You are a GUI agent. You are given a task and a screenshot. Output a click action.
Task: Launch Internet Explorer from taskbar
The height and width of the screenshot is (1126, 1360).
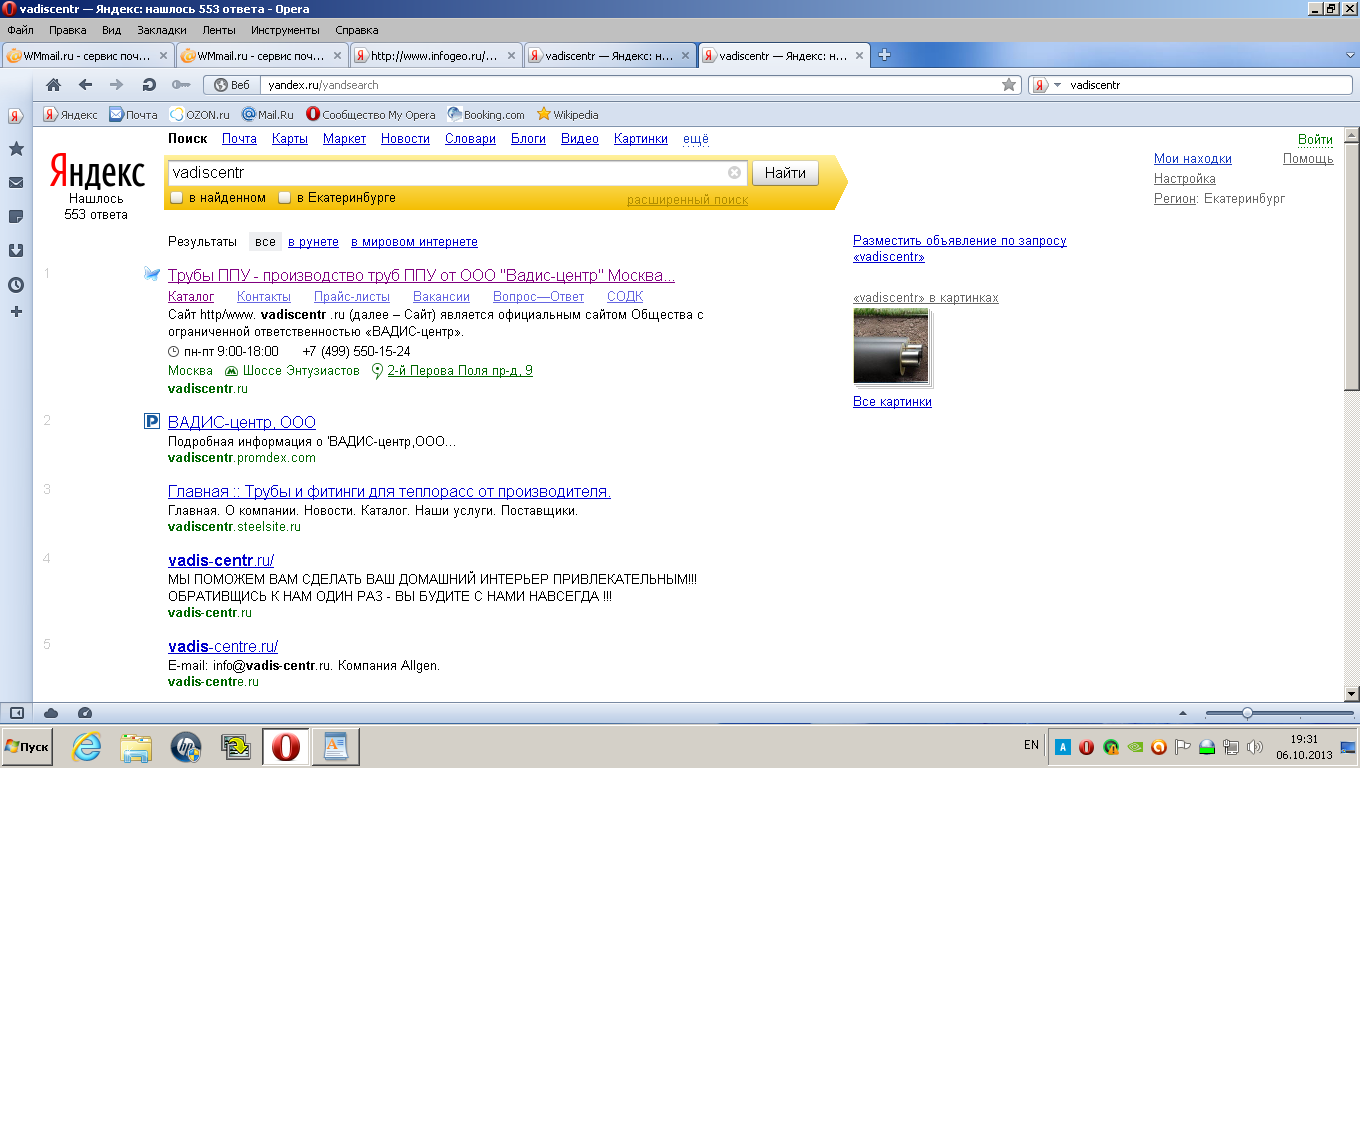coord(87,746)
